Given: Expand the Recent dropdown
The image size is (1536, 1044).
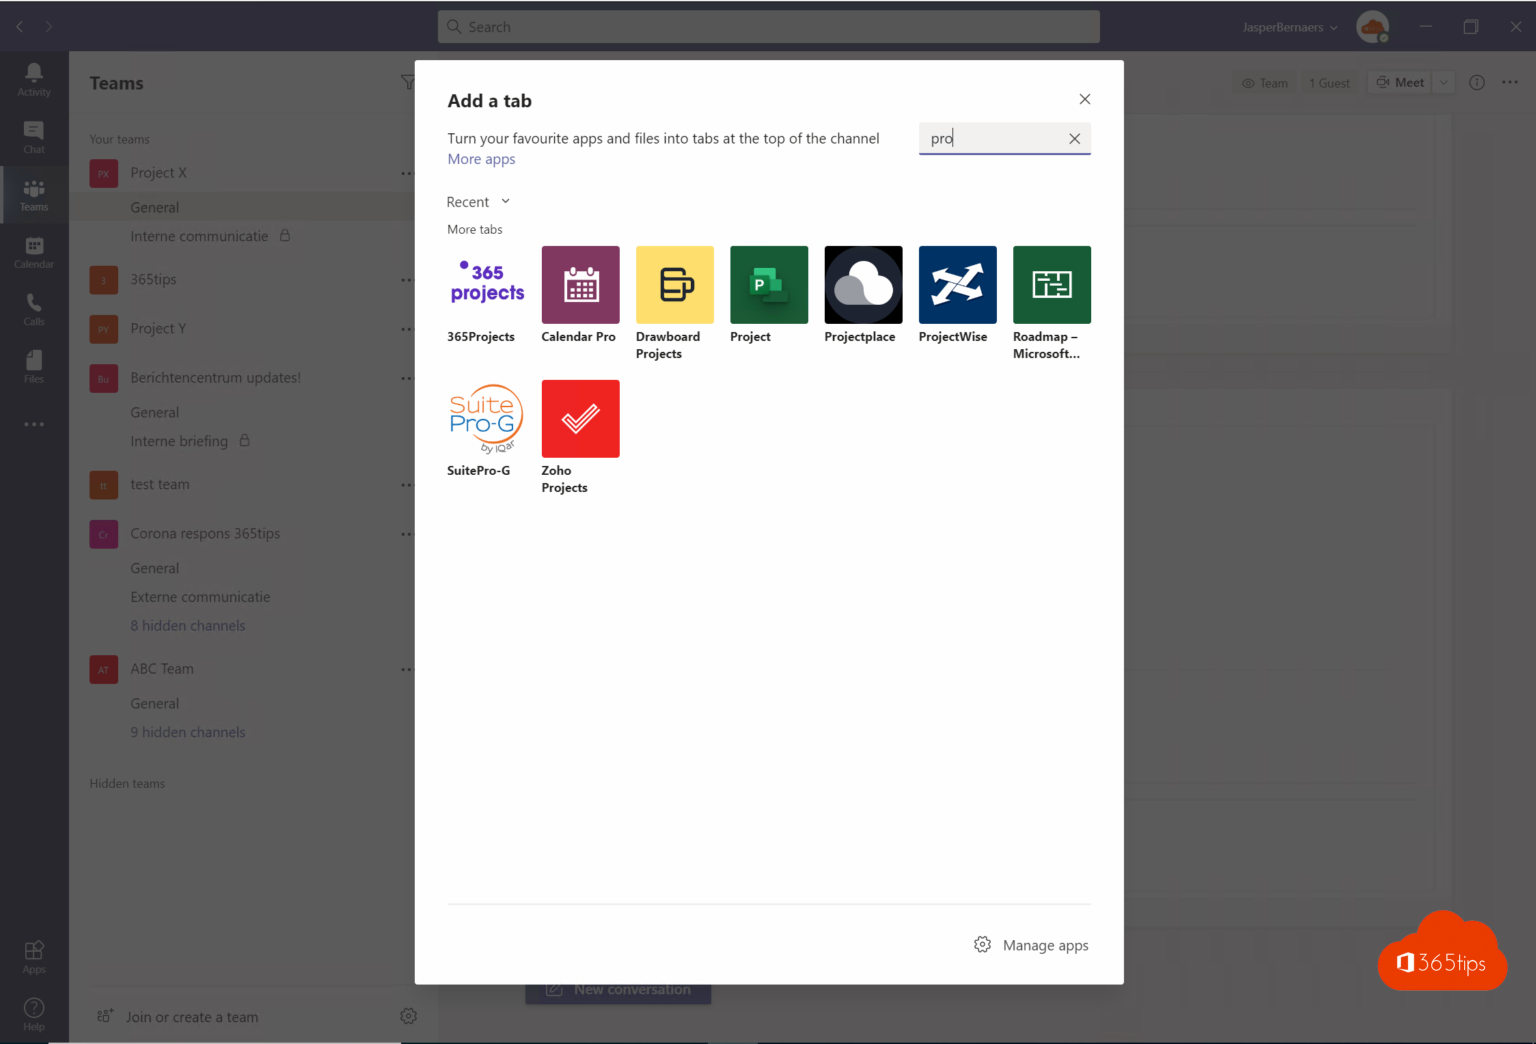Looking at the screenshot, I should [x=478, y=201].
